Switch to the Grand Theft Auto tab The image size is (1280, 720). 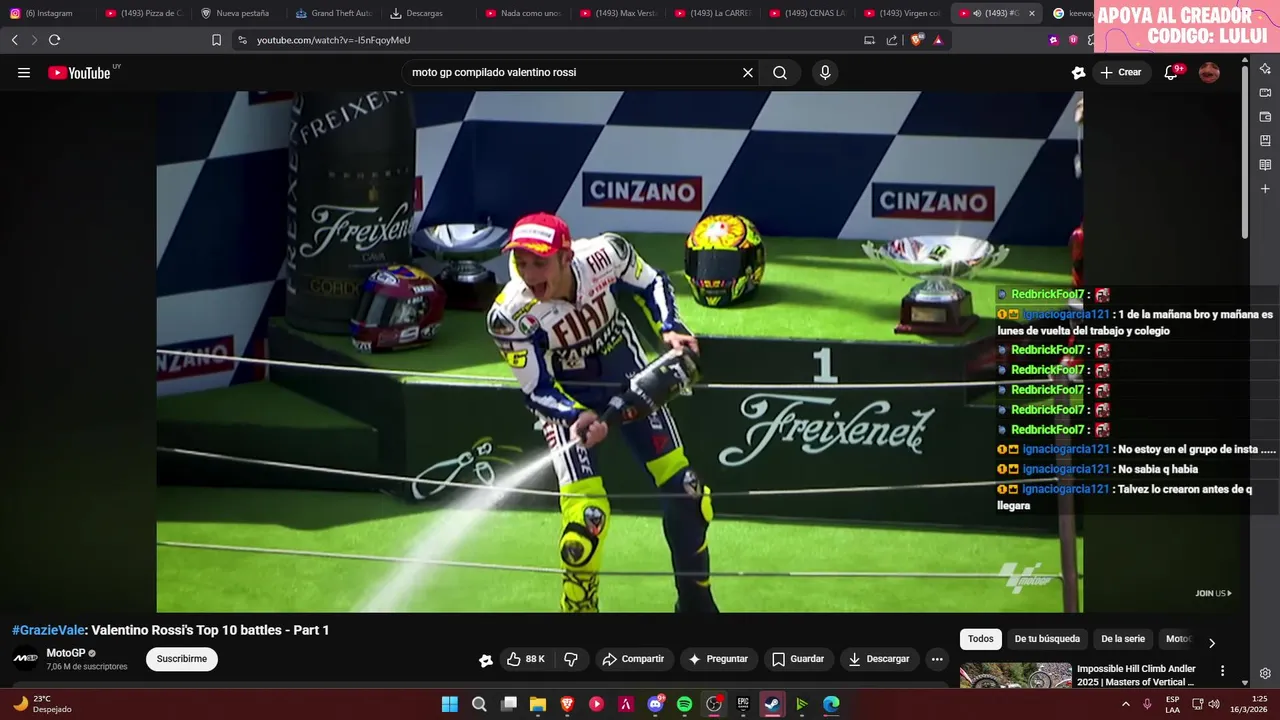click(335, 13)
